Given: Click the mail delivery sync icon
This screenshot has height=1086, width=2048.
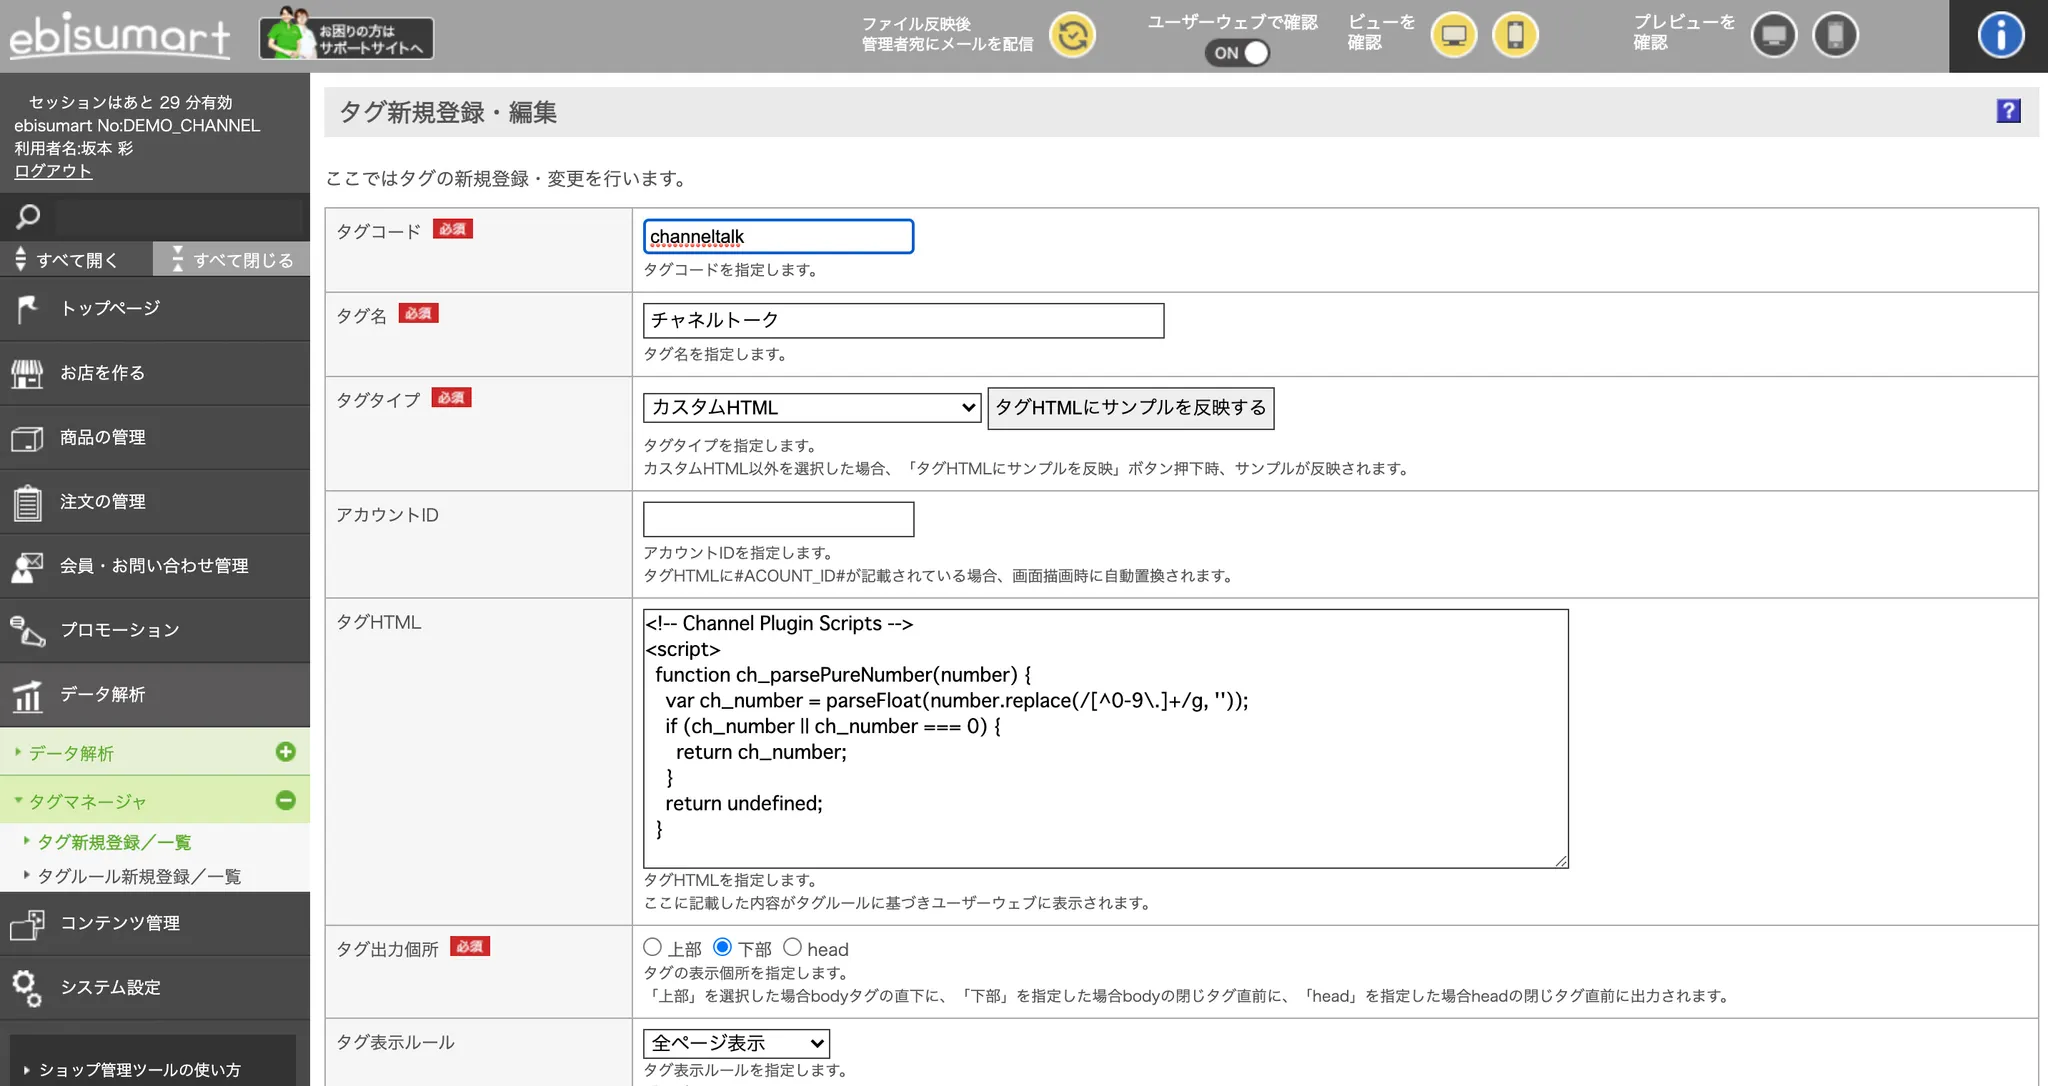Looking at the screenshot, I should pyautogui.click(x=1072, y=36).
